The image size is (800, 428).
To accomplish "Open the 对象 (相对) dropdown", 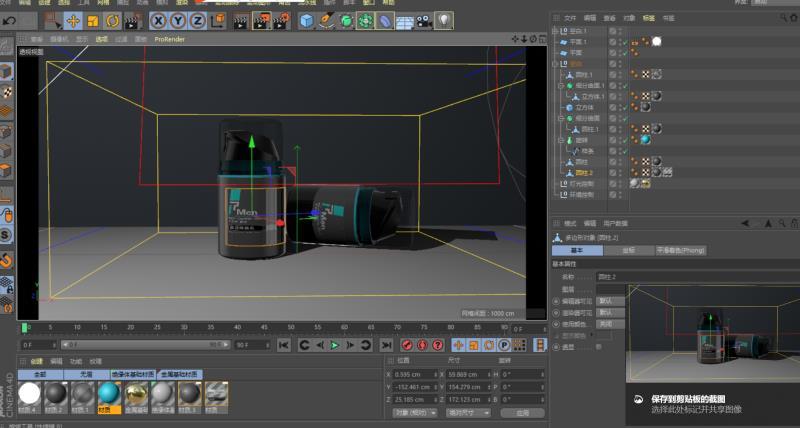I will [413, 411].
